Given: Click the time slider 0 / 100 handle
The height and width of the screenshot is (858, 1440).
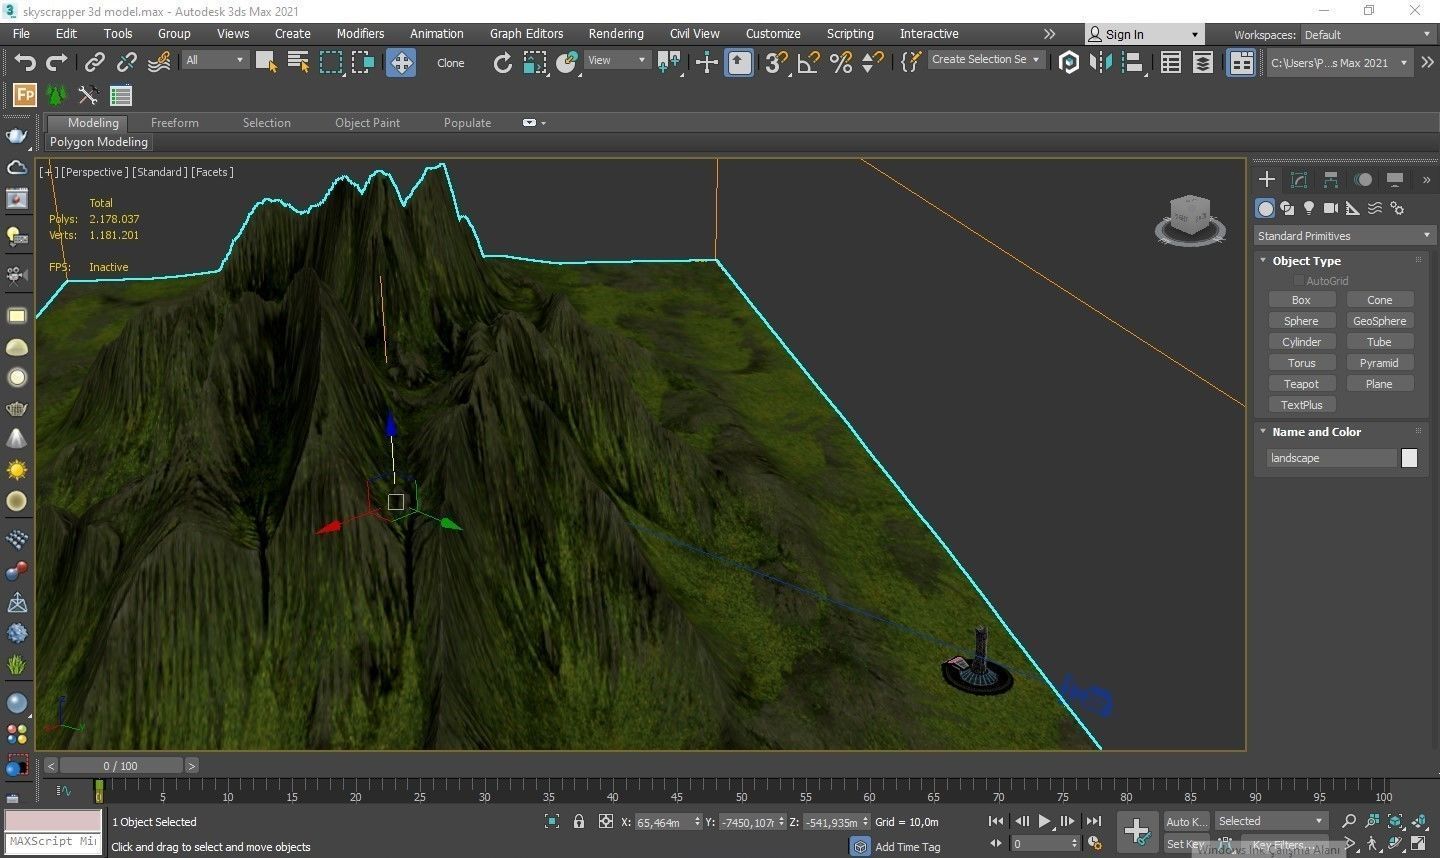Looking at the screenshot, I should click(x=121, y=766).
